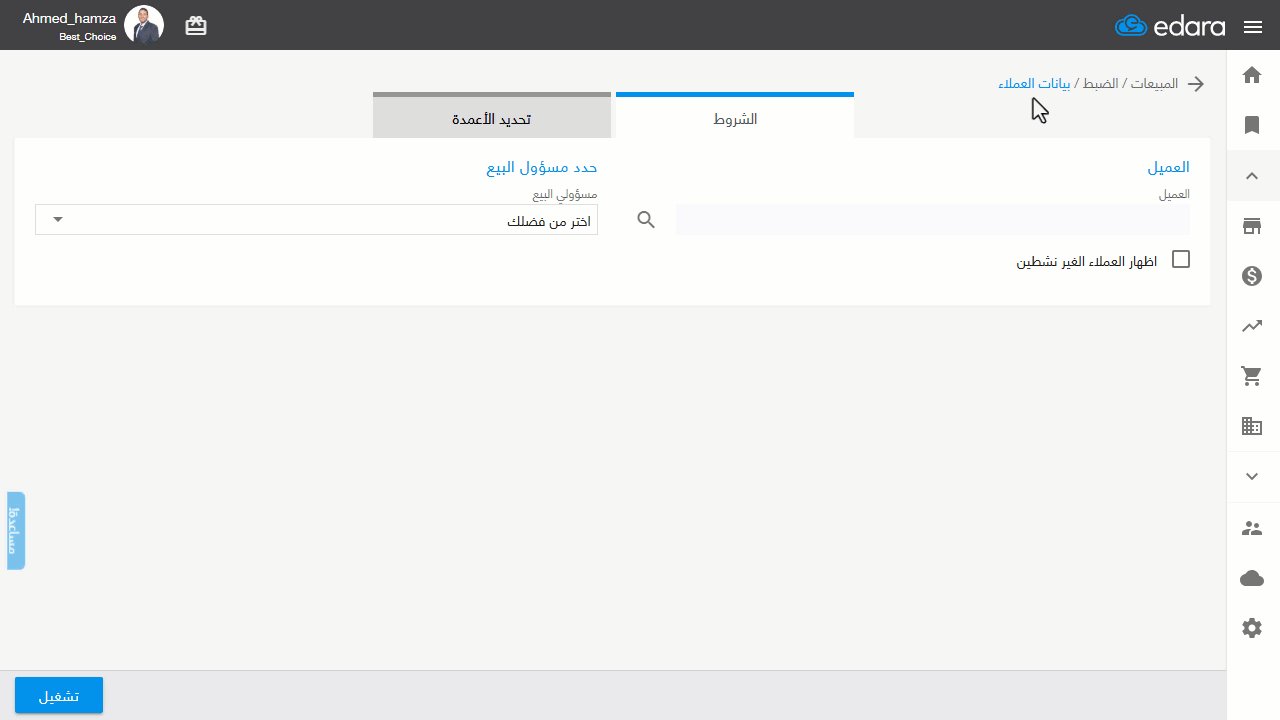The height and width of the screenshot is (720, 1280).
Task: Open the settings gear sidebar icon
Action: point(1252,628)
